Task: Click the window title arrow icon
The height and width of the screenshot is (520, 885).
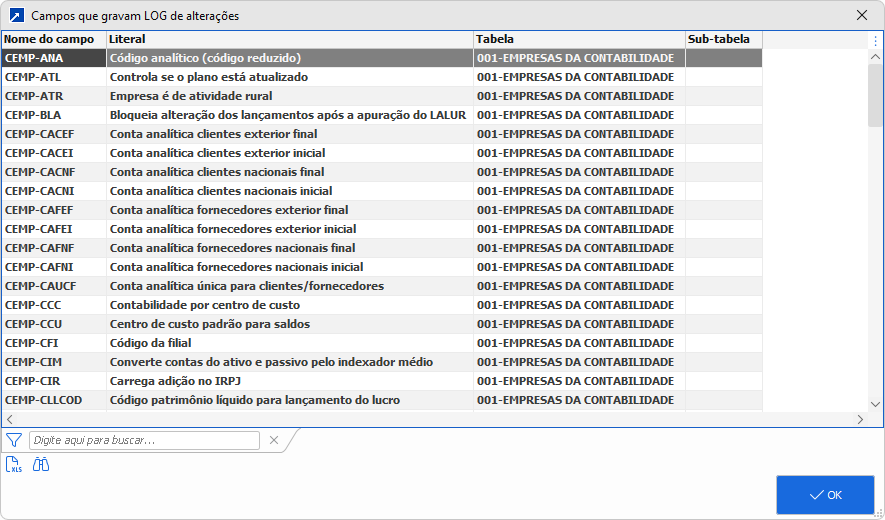Action: click(15, 16)
